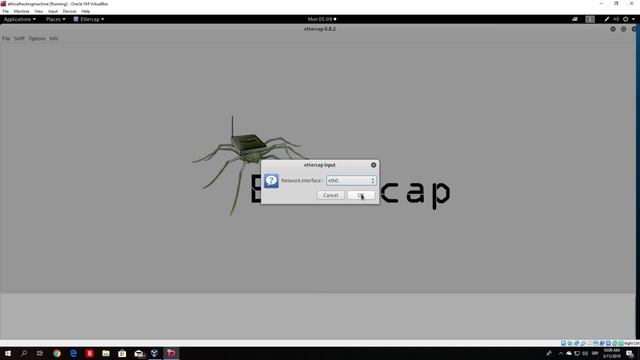This screenshot has height=360, width=640.
Task: Open the Ettercap File menu
Action: click(6, 38)
